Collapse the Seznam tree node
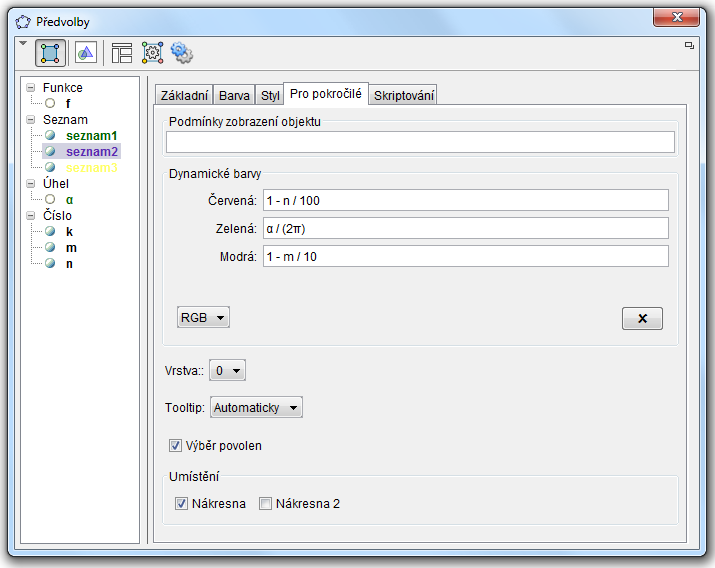 (31, 119)
